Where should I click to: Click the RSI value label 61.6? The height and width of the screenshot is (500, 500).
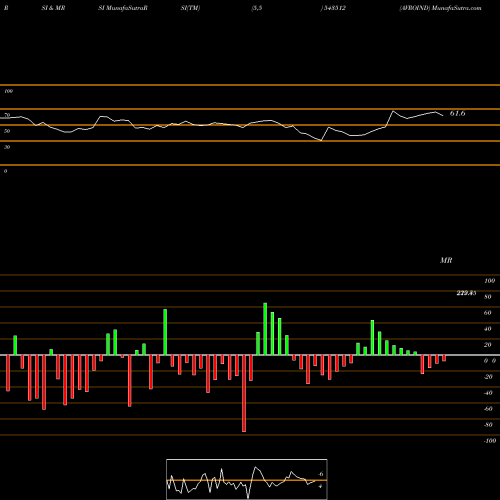[457, 113]
